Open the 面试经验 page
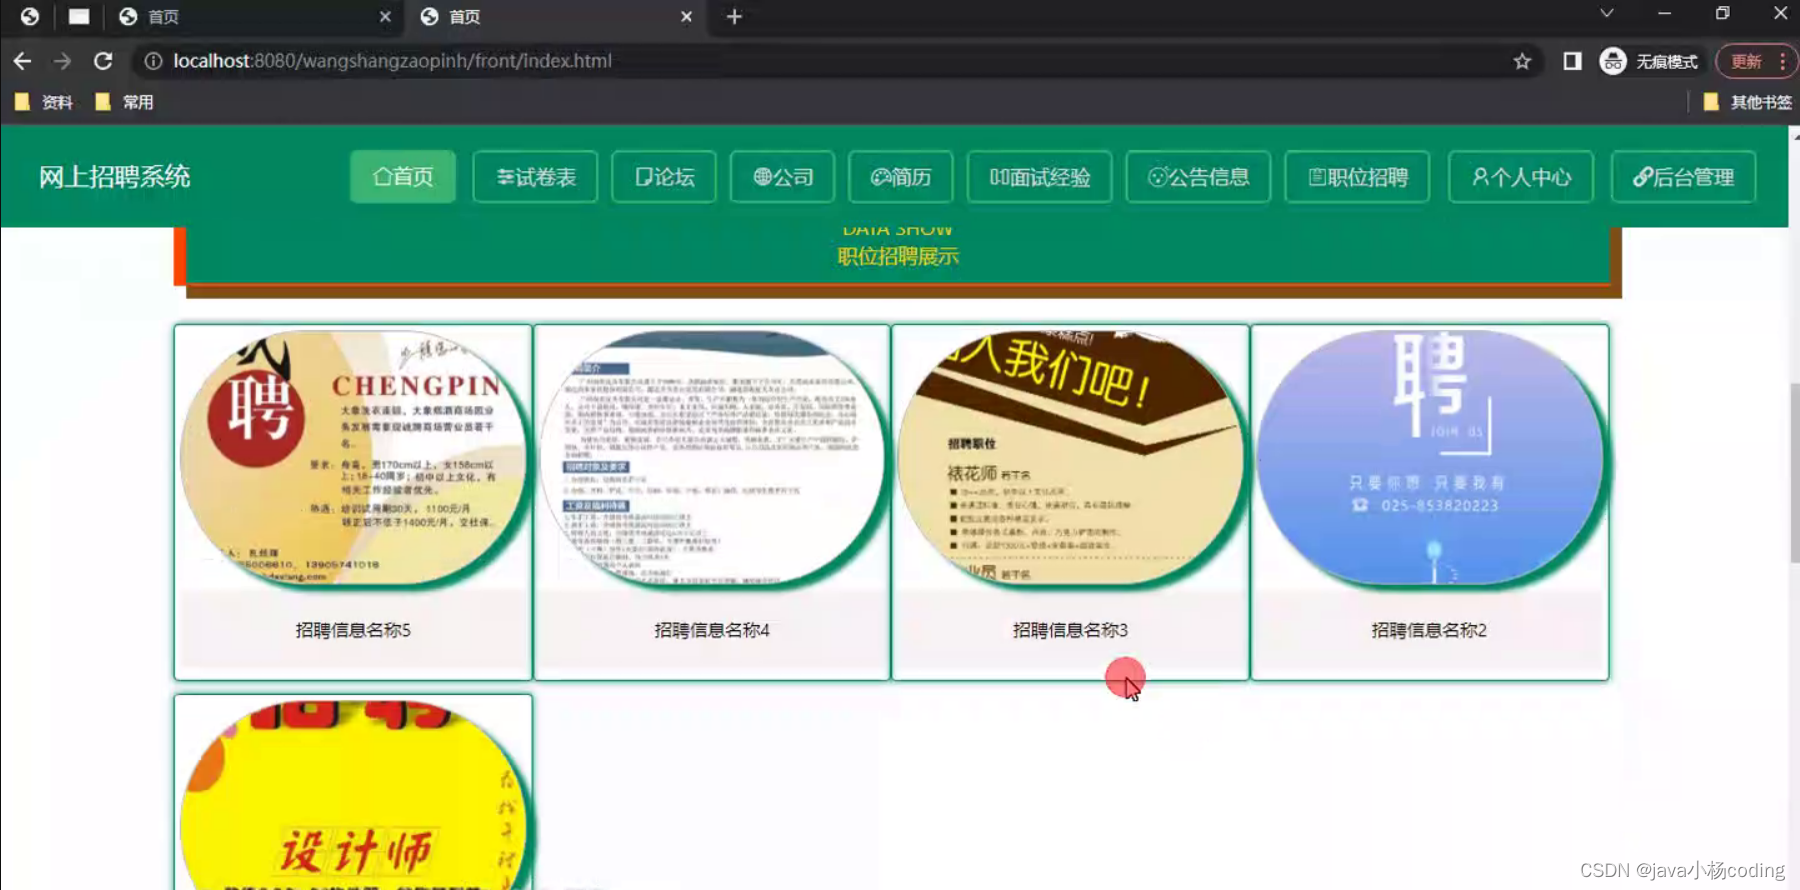The height and width of the screenshot is (890, 1800). (1040, 177)
